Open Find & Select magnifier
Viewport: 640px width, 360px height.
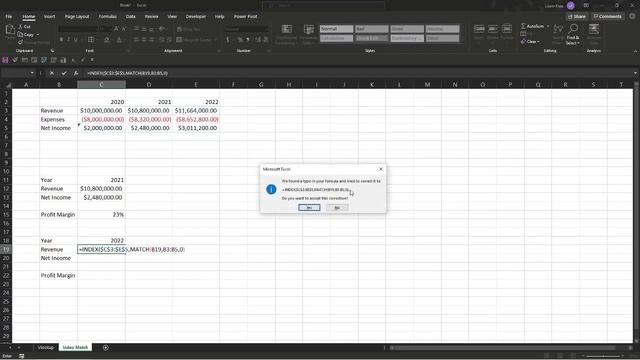click(573, 33)
